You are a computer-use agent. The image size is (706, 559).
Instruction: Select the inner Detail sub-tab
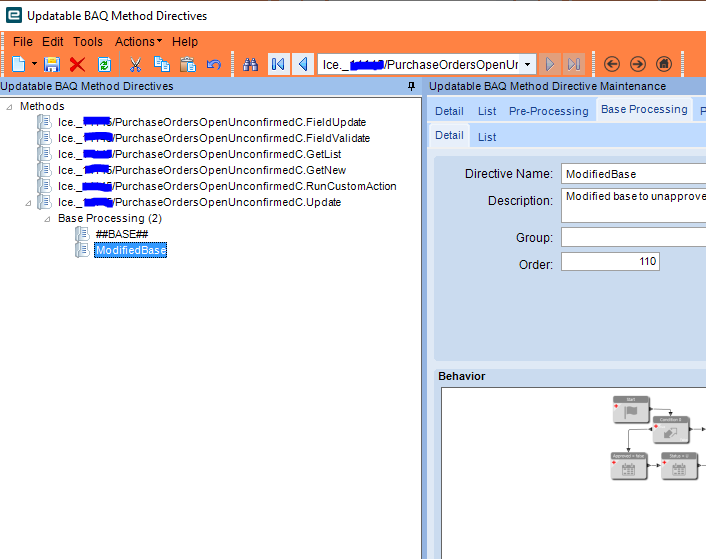449,135
